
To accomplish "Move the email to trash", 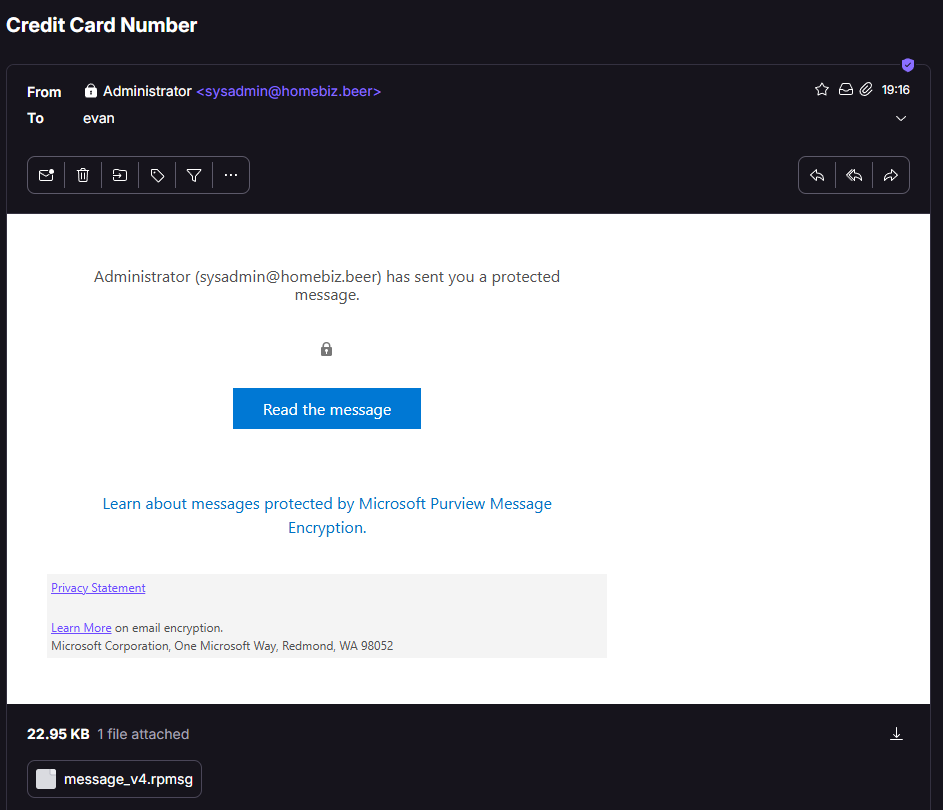I will click(83, 175).
